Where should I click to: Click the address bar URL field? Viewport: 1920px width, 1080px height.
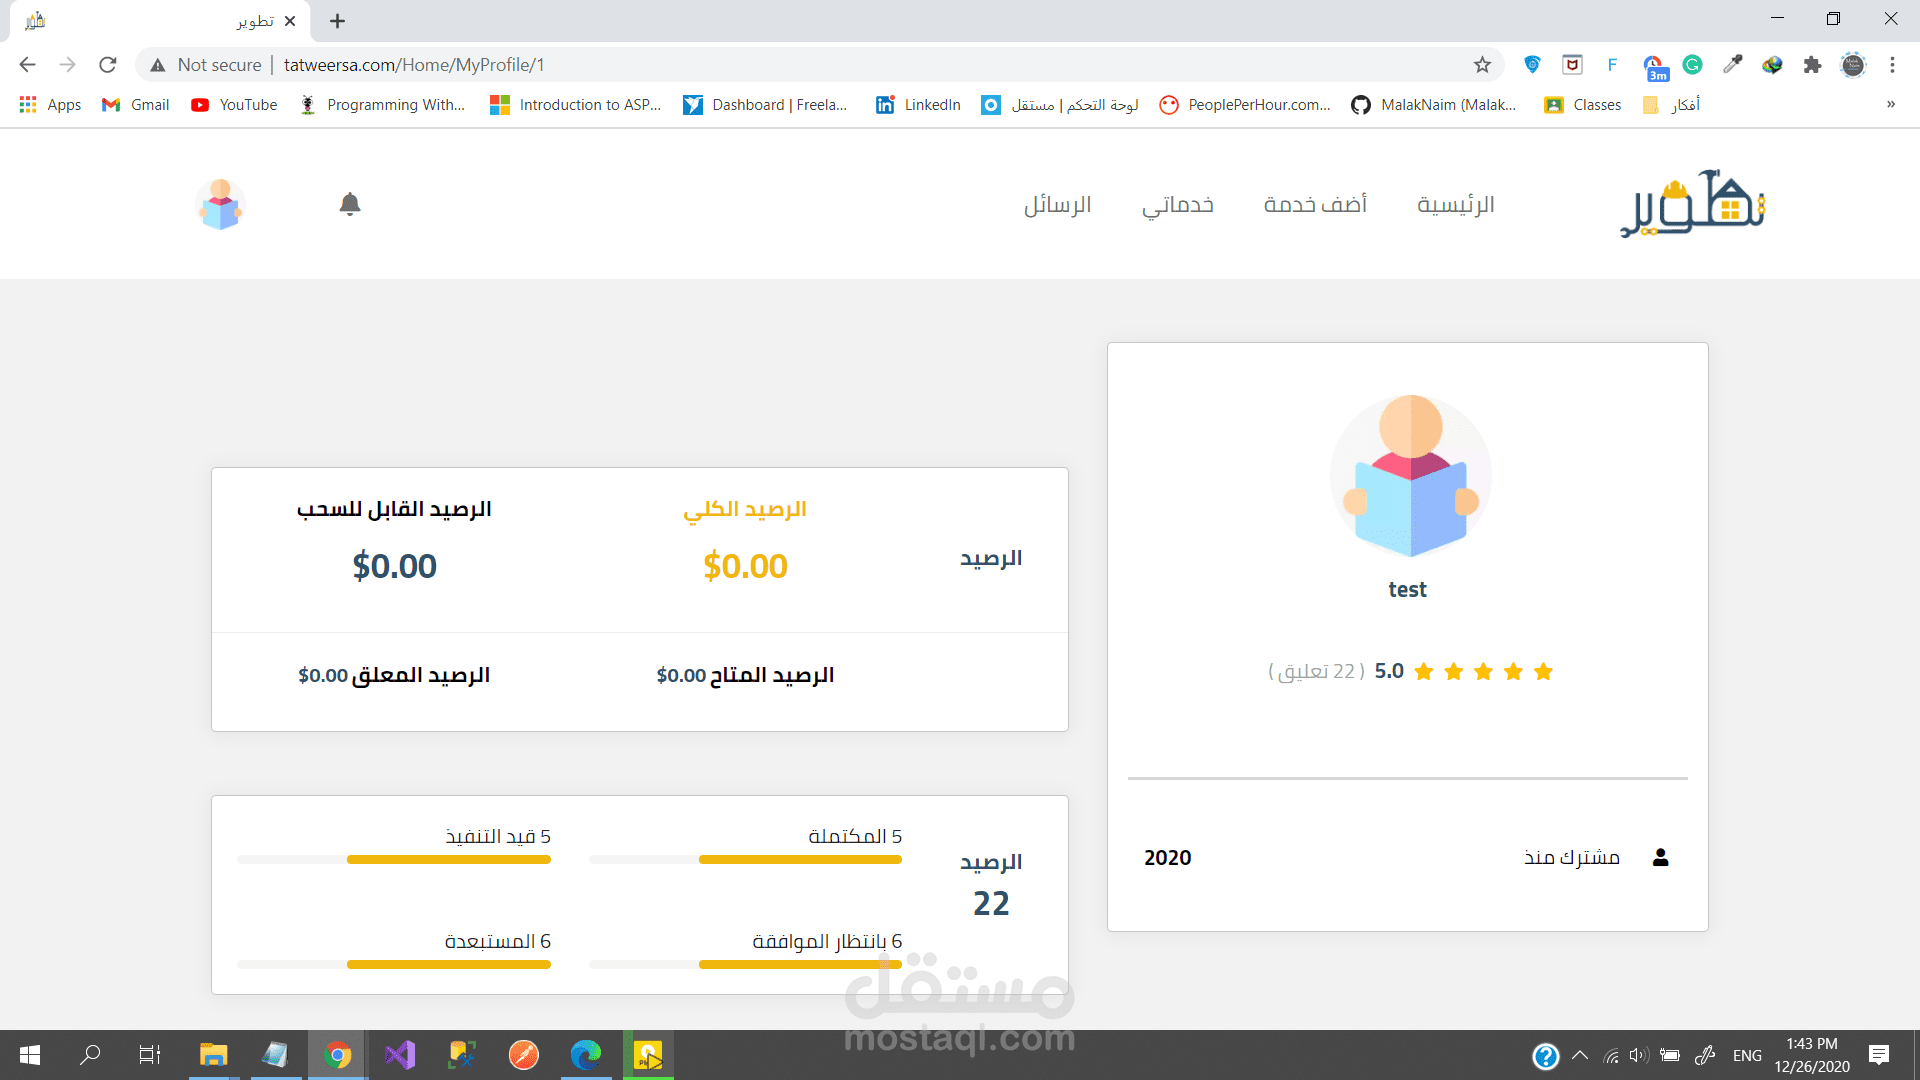coord(800,65)
